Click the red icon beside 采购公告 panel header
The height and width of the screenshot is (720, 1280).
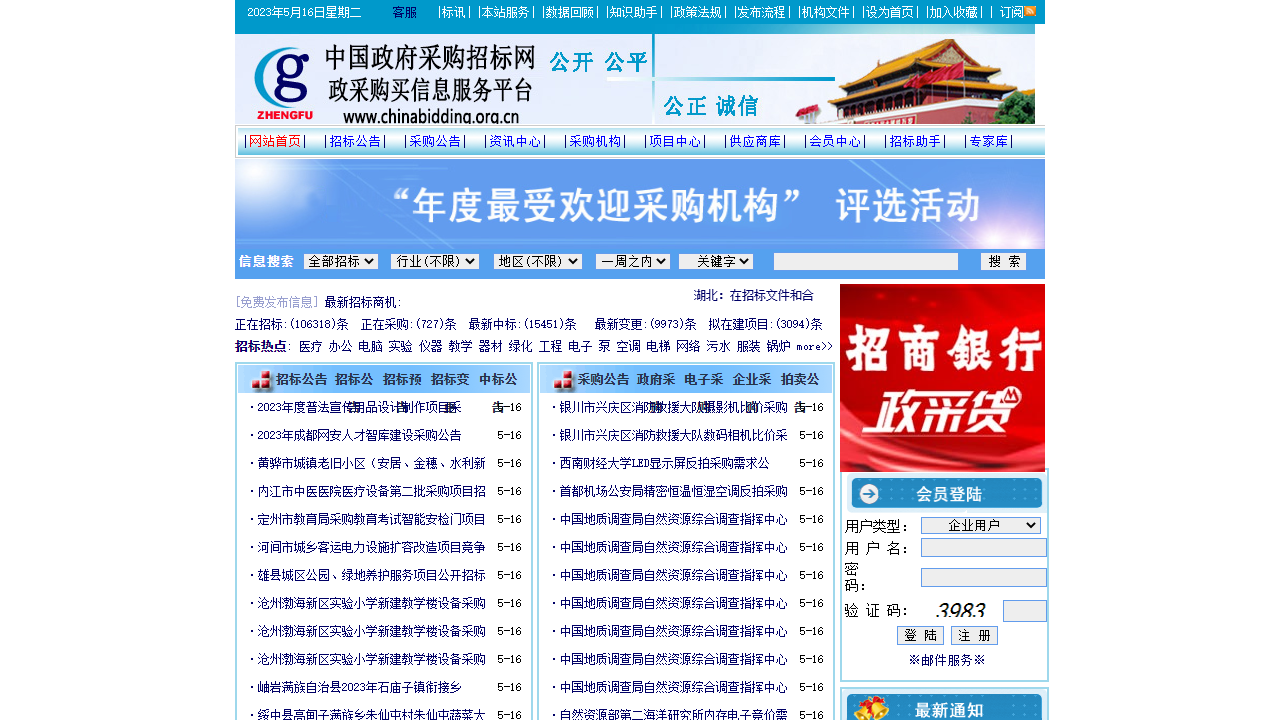[x=563, y=381]
